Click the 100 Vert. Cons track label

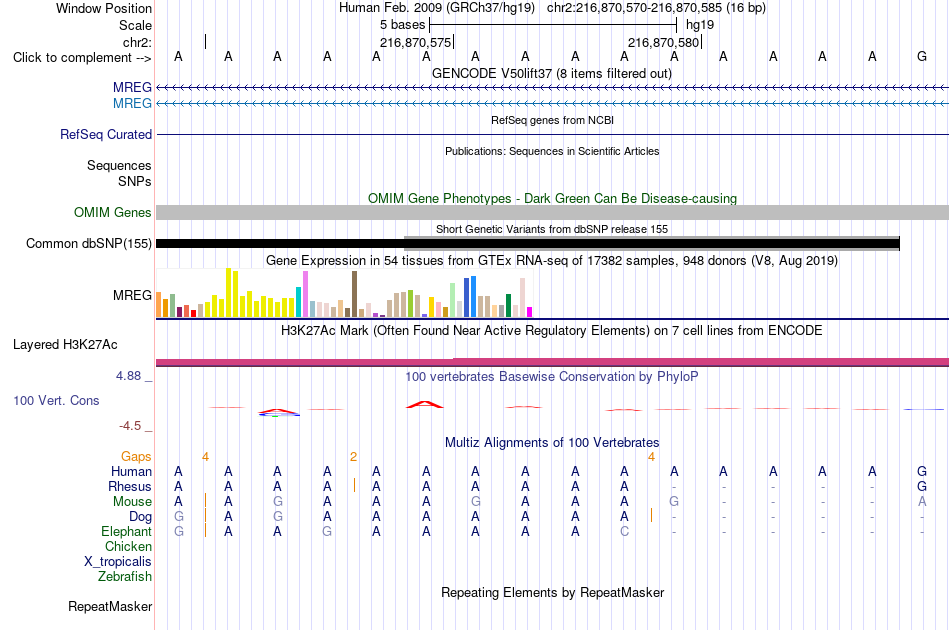pyautogui.click(x=56, y=400)
